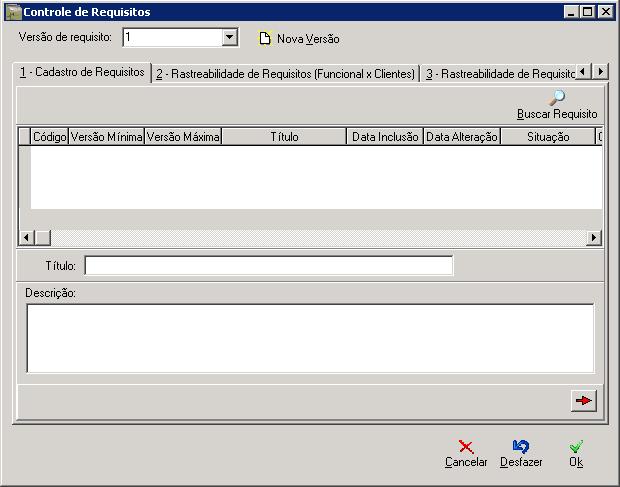620x487 pixels.
Task: Click the Controle de Requisitos title bar icon
Action: (14, 12)
